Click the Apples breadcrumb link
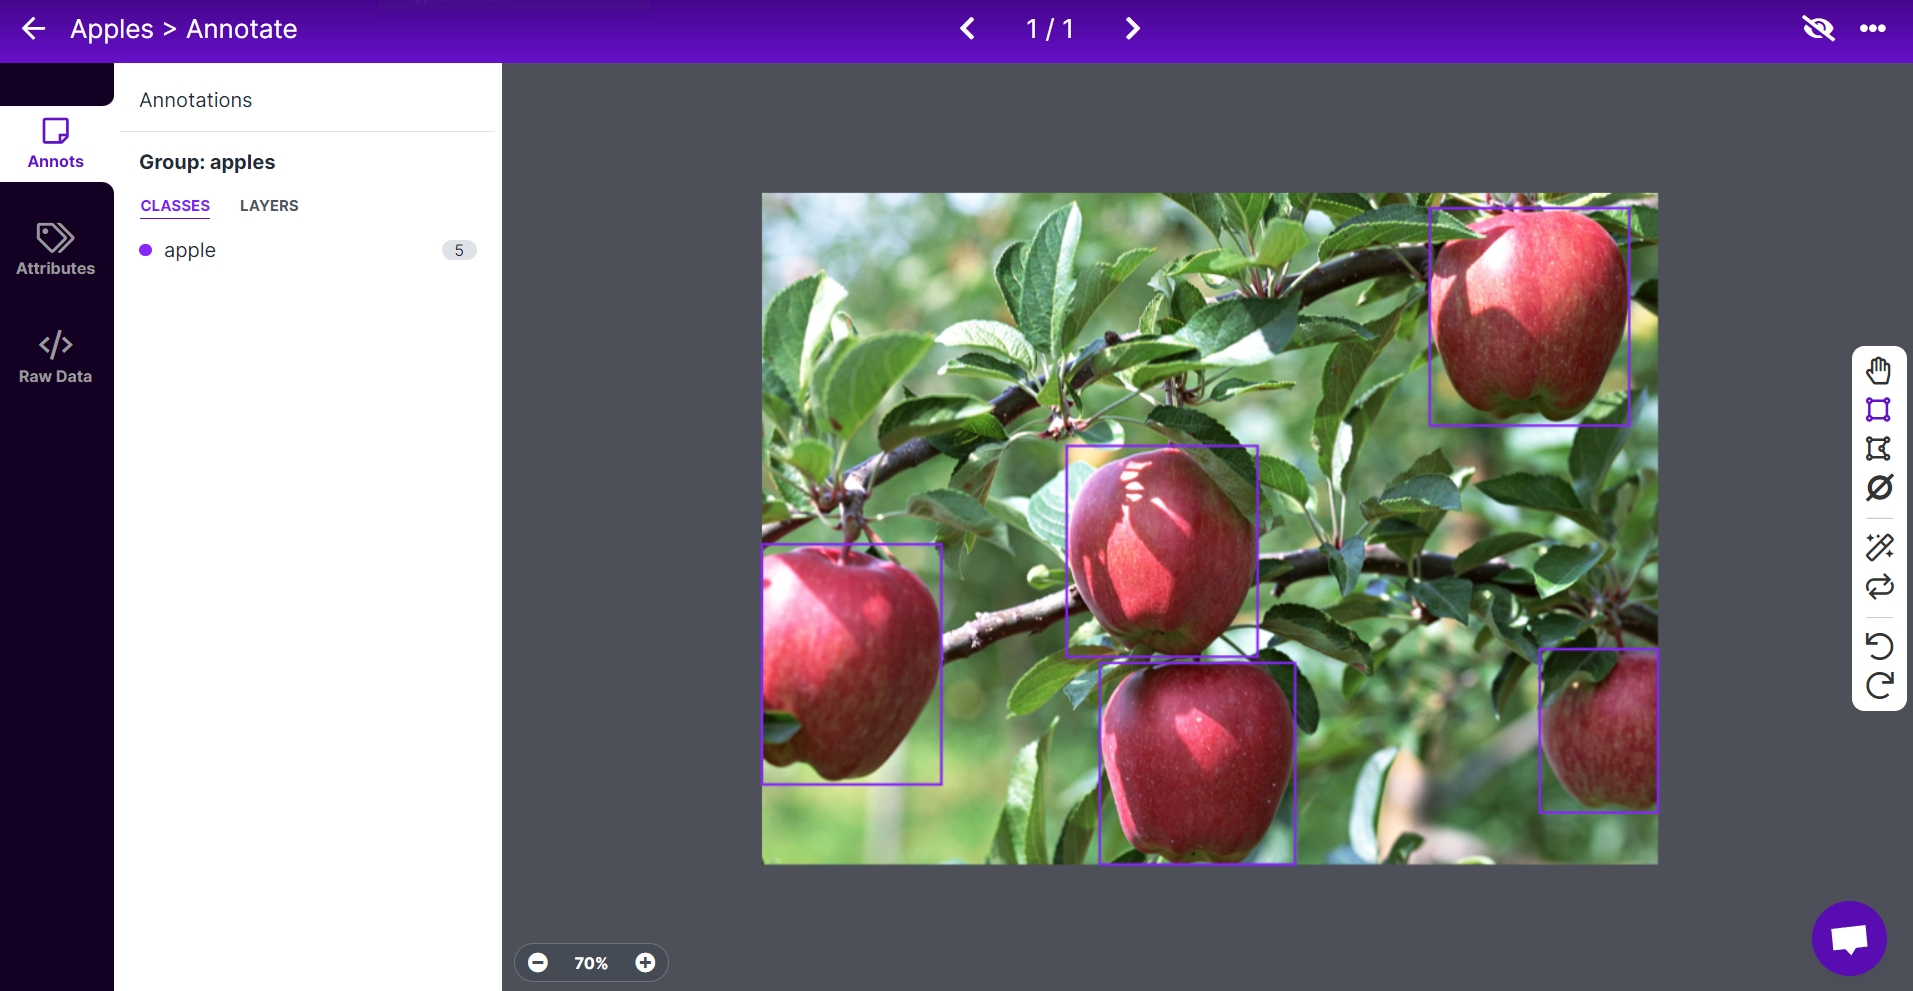The height and width of the screenshot is (991, 1913). (112, 29)
